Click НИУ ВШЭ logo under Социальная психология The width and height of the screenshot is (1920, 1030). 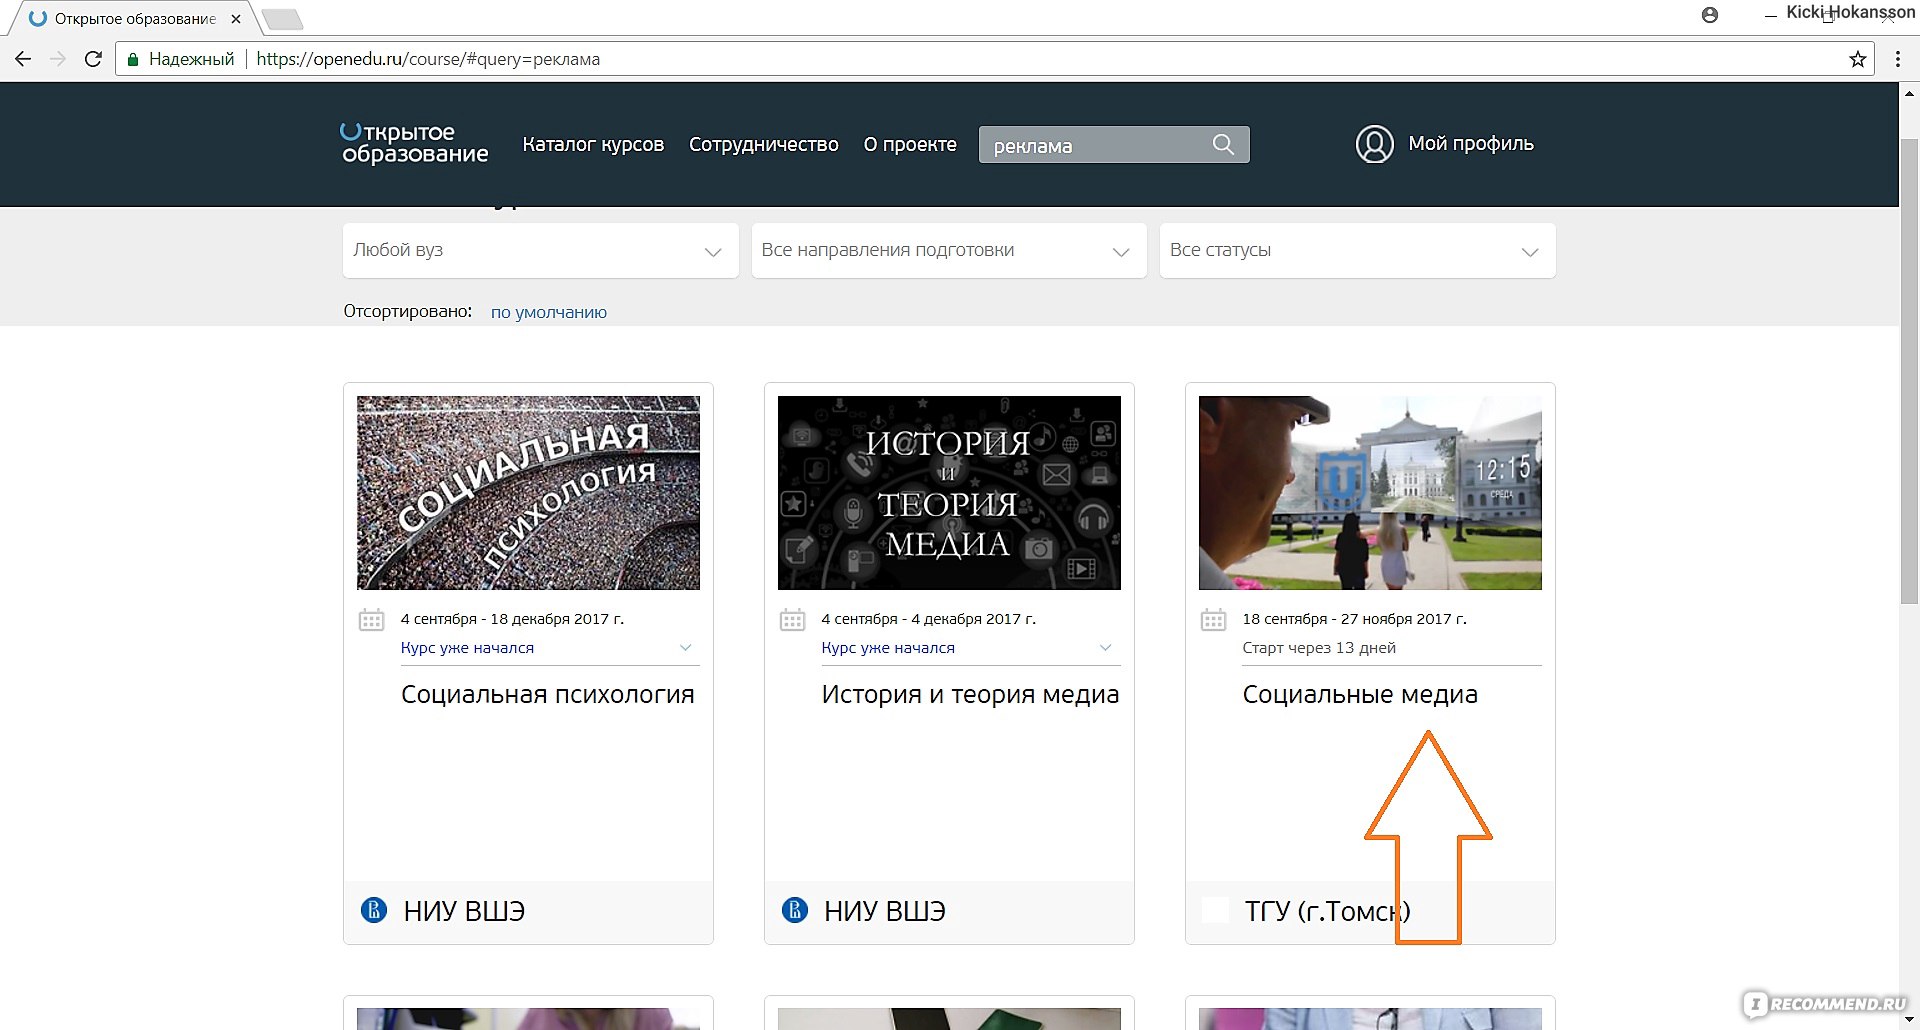(x=374, y=910)
